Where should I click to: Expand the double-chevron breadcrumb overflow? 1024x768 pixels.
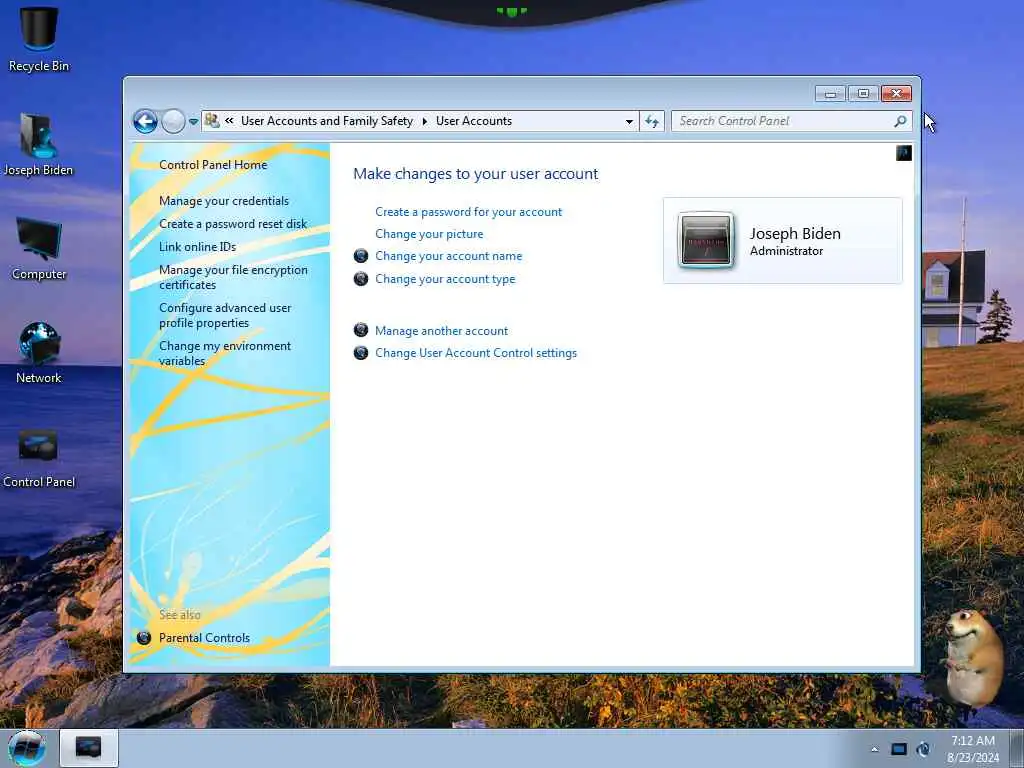229,121
